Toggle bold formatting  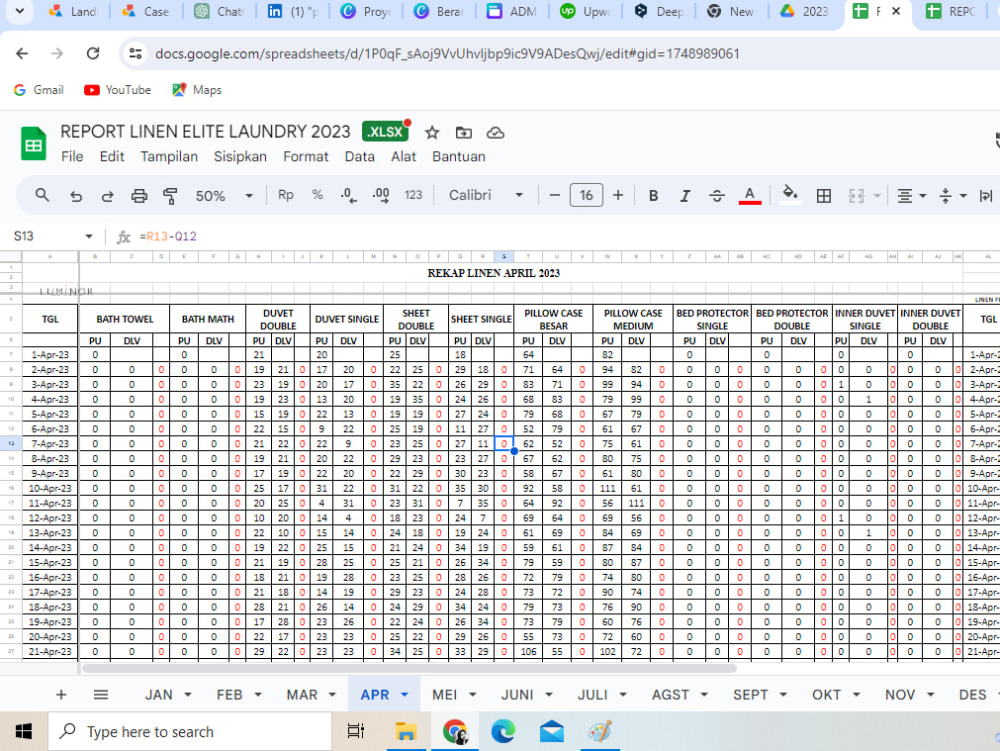pyautogui.click(x=653, y=196)
